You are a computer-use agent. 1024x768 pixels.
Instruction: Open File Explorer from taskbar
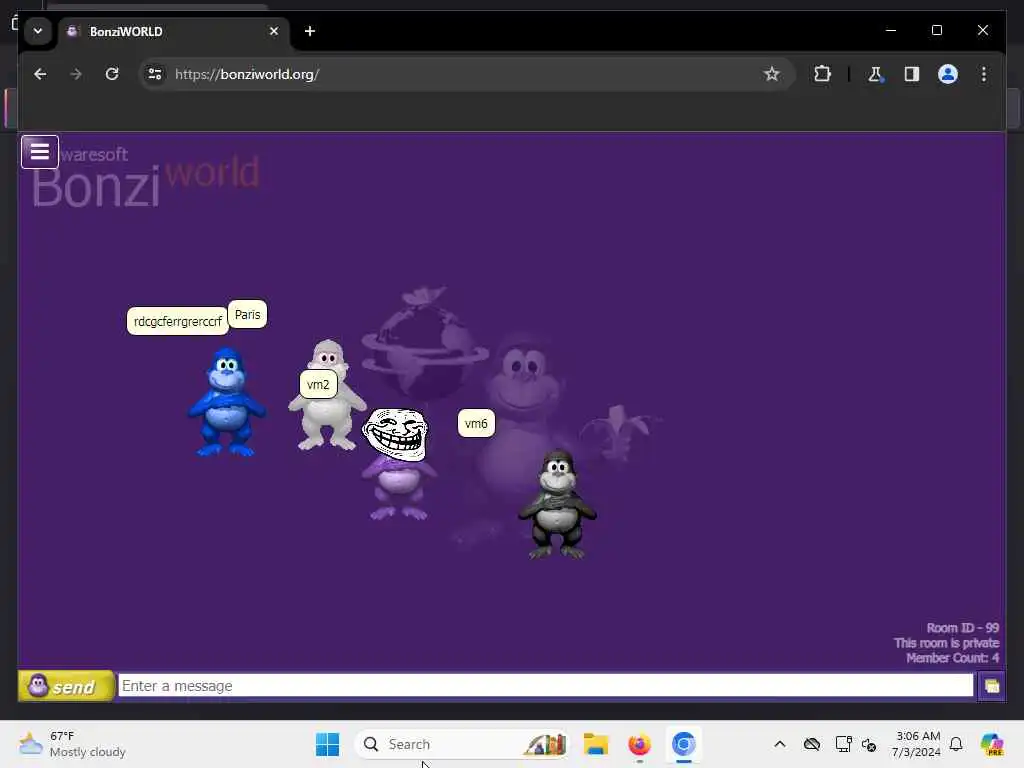(x=596, y=744)
